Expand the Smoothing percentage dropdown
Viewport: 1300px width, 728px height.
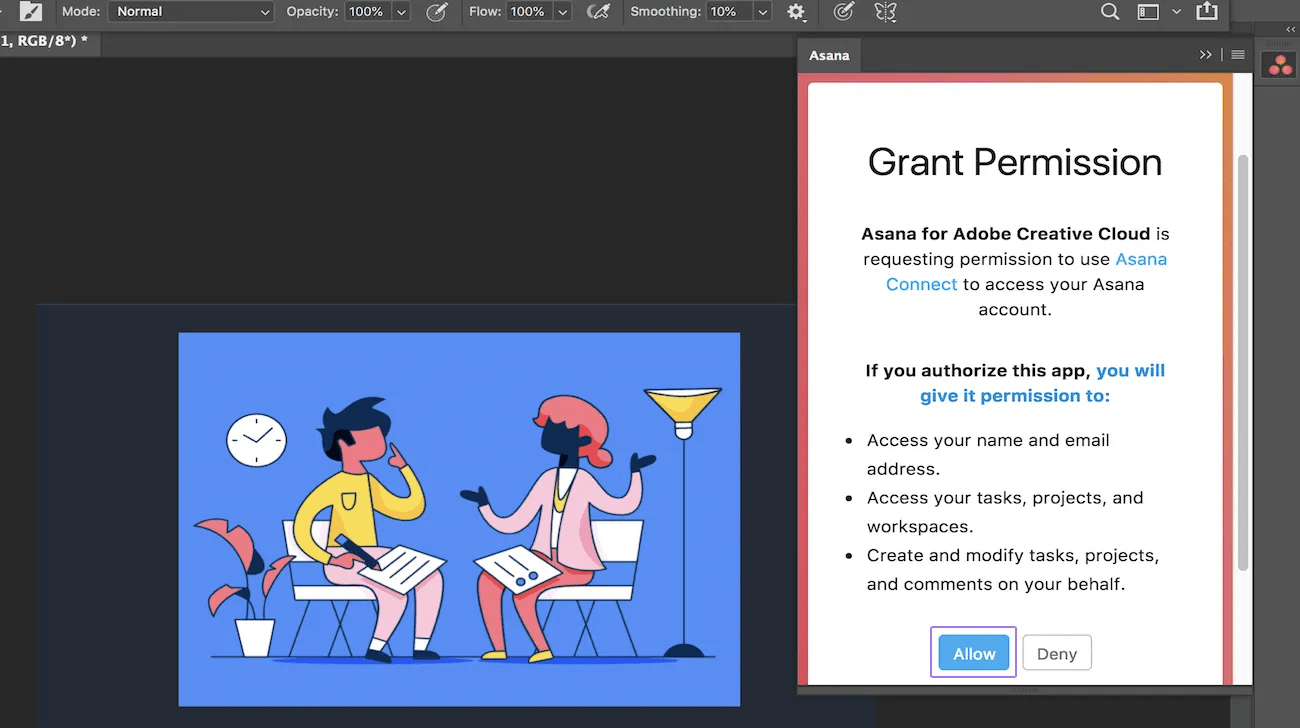[x=760, y=12]
